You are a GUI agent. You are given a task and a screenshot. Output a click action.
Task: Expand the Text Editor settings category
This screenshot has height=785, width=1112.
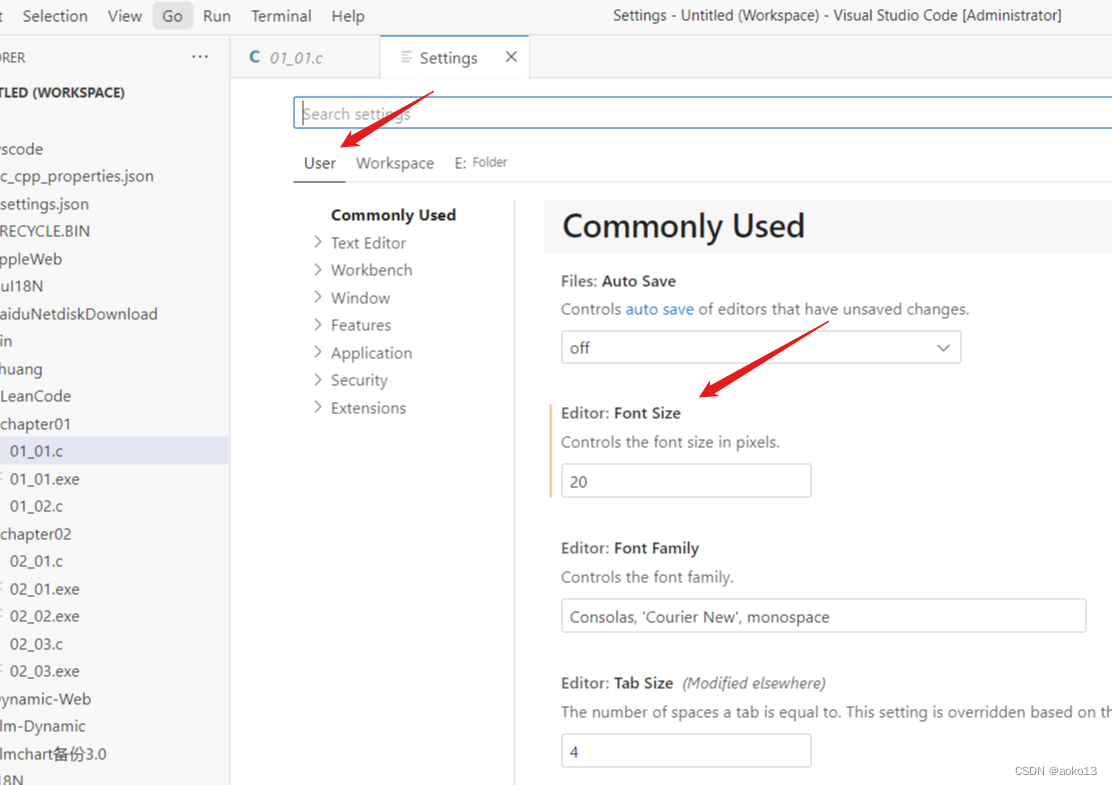point(368,243)
